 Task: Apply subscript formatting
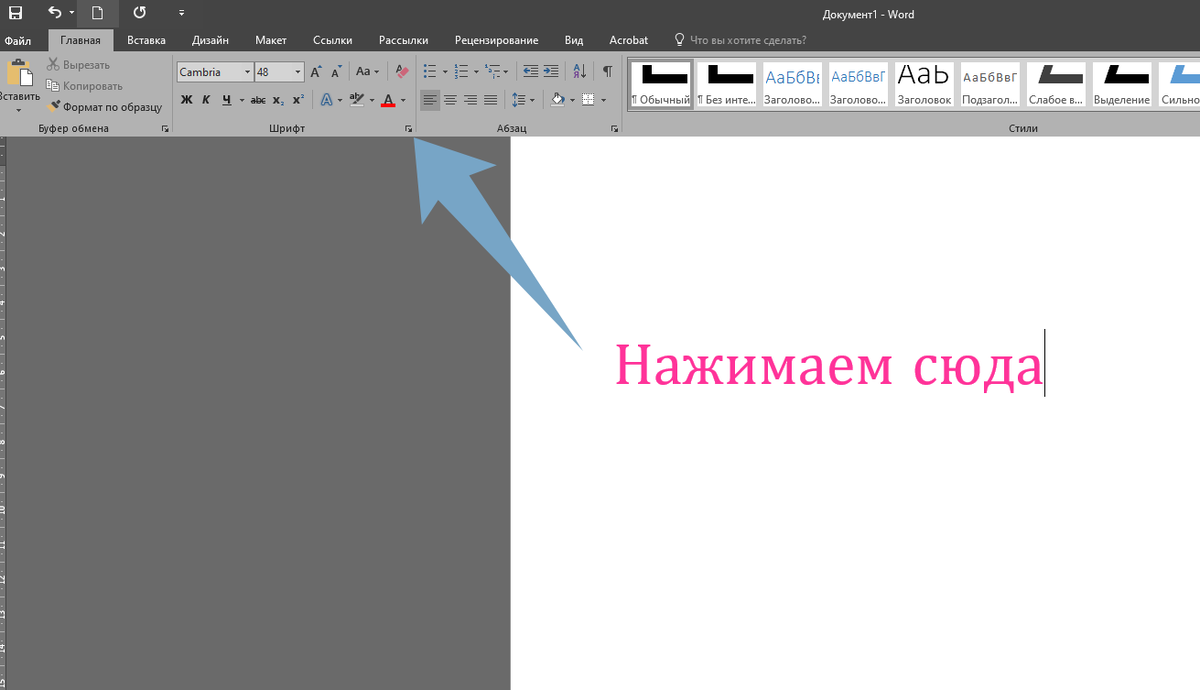pyautogui.click(x=279, y=99)
